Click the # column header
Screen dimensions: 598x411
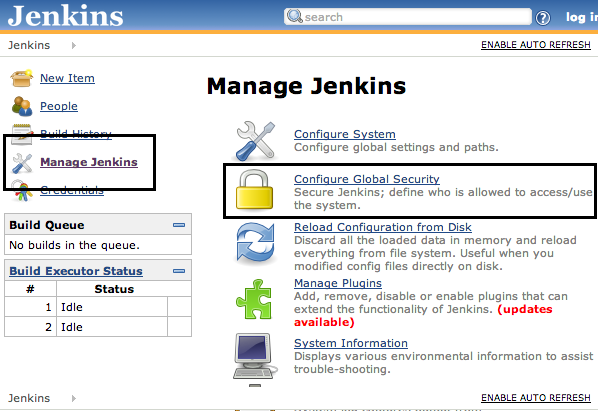(31, 289)
